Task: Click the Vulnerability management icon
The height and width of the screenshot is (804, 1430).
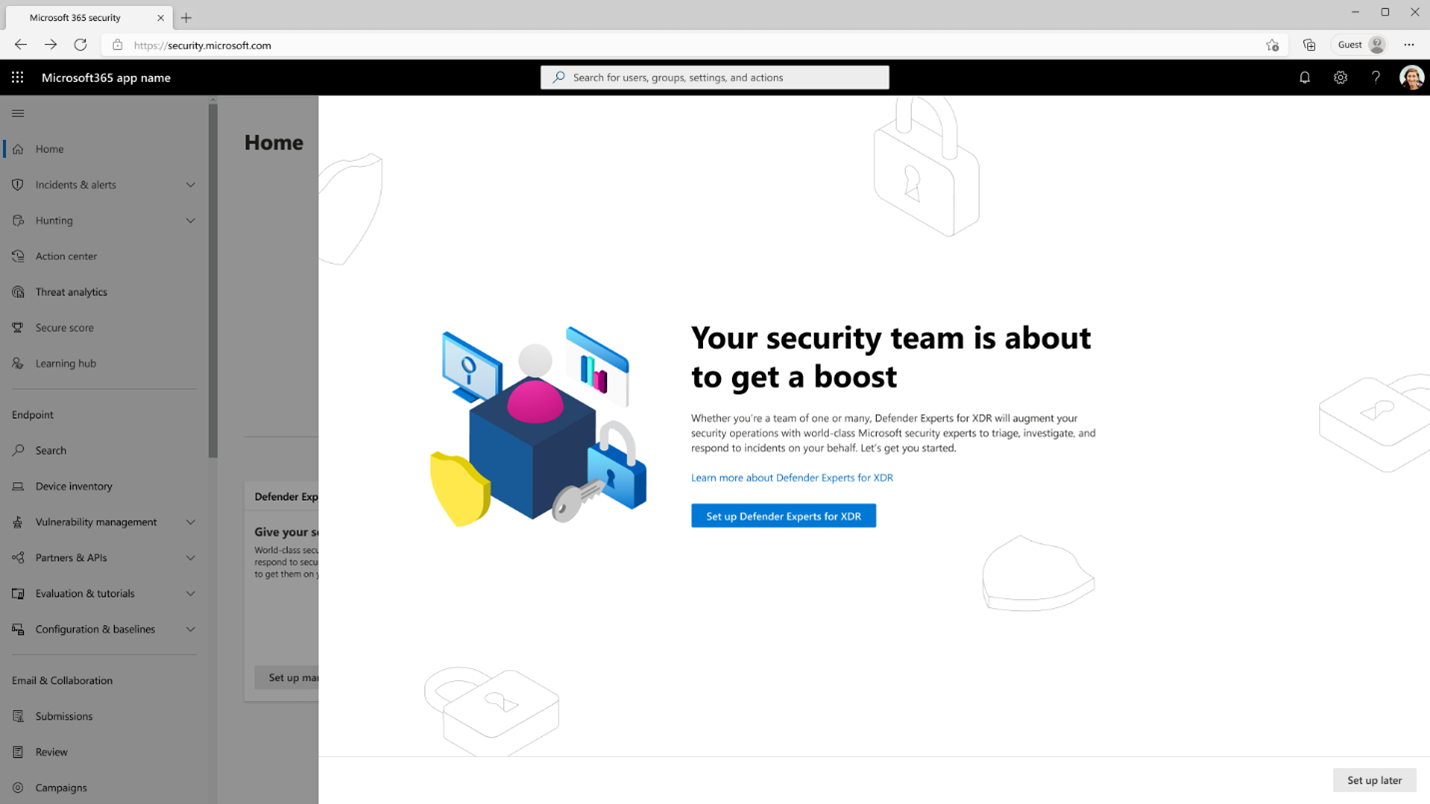Action: pos(18,522)
